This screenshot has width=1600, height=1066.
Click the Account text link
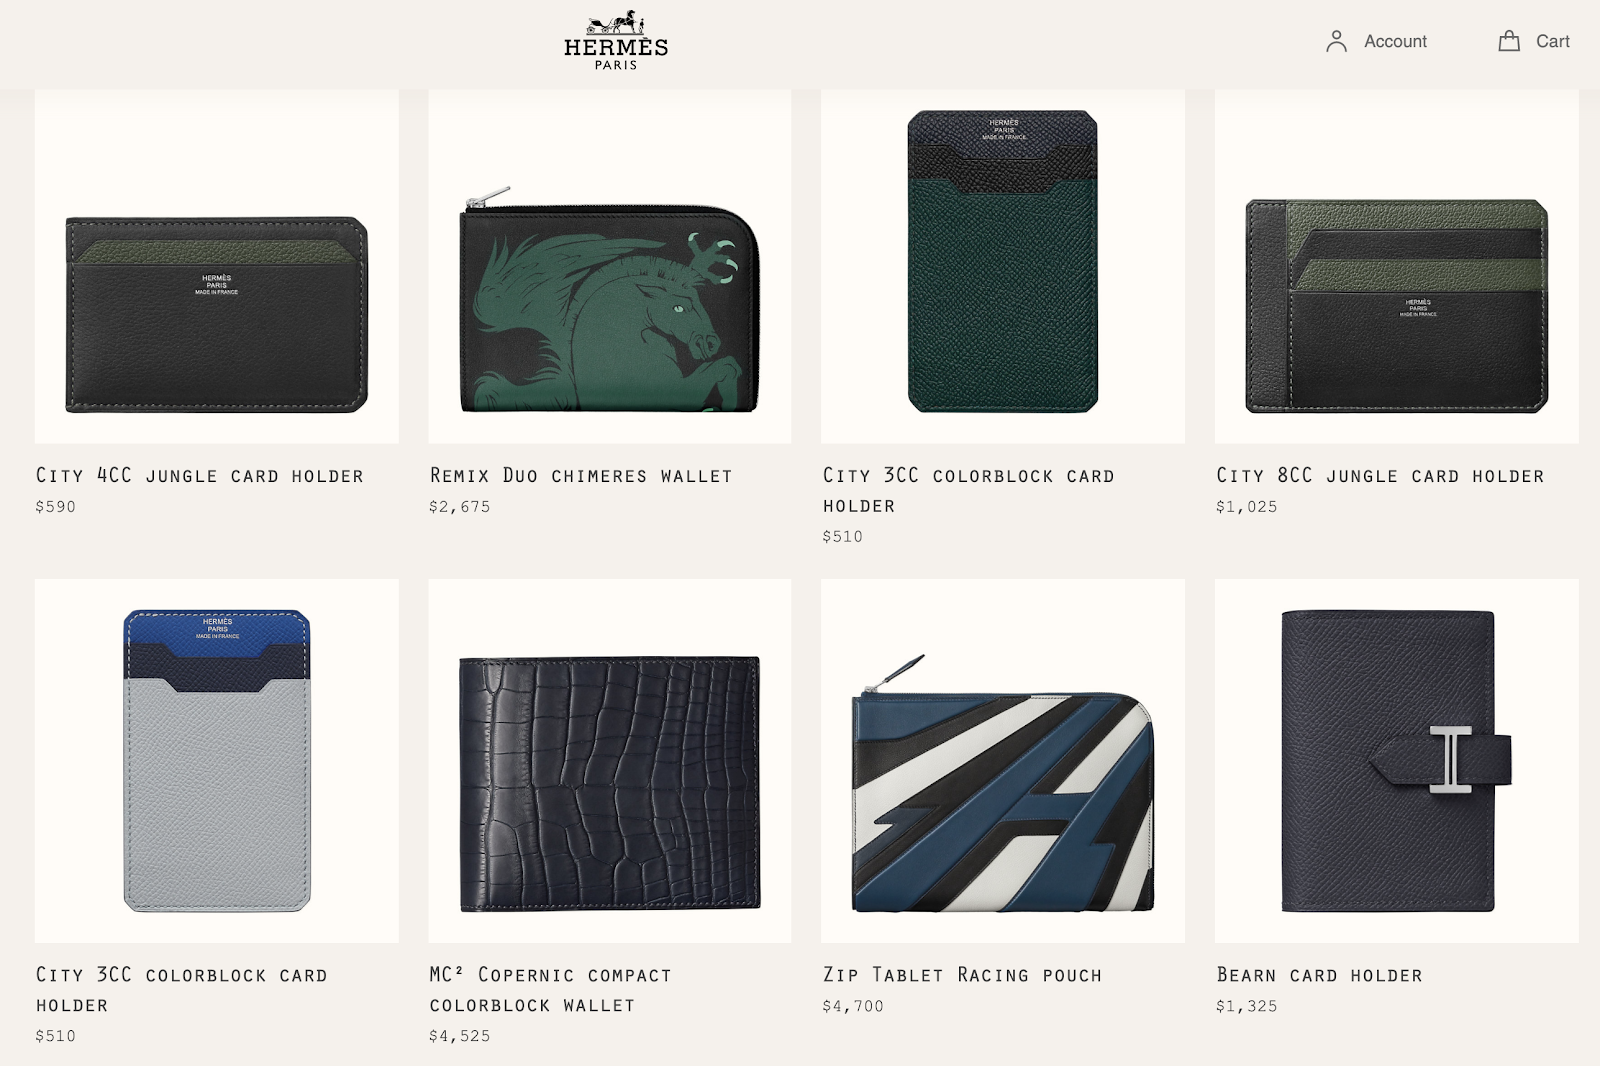click(x=1395, y=41)
